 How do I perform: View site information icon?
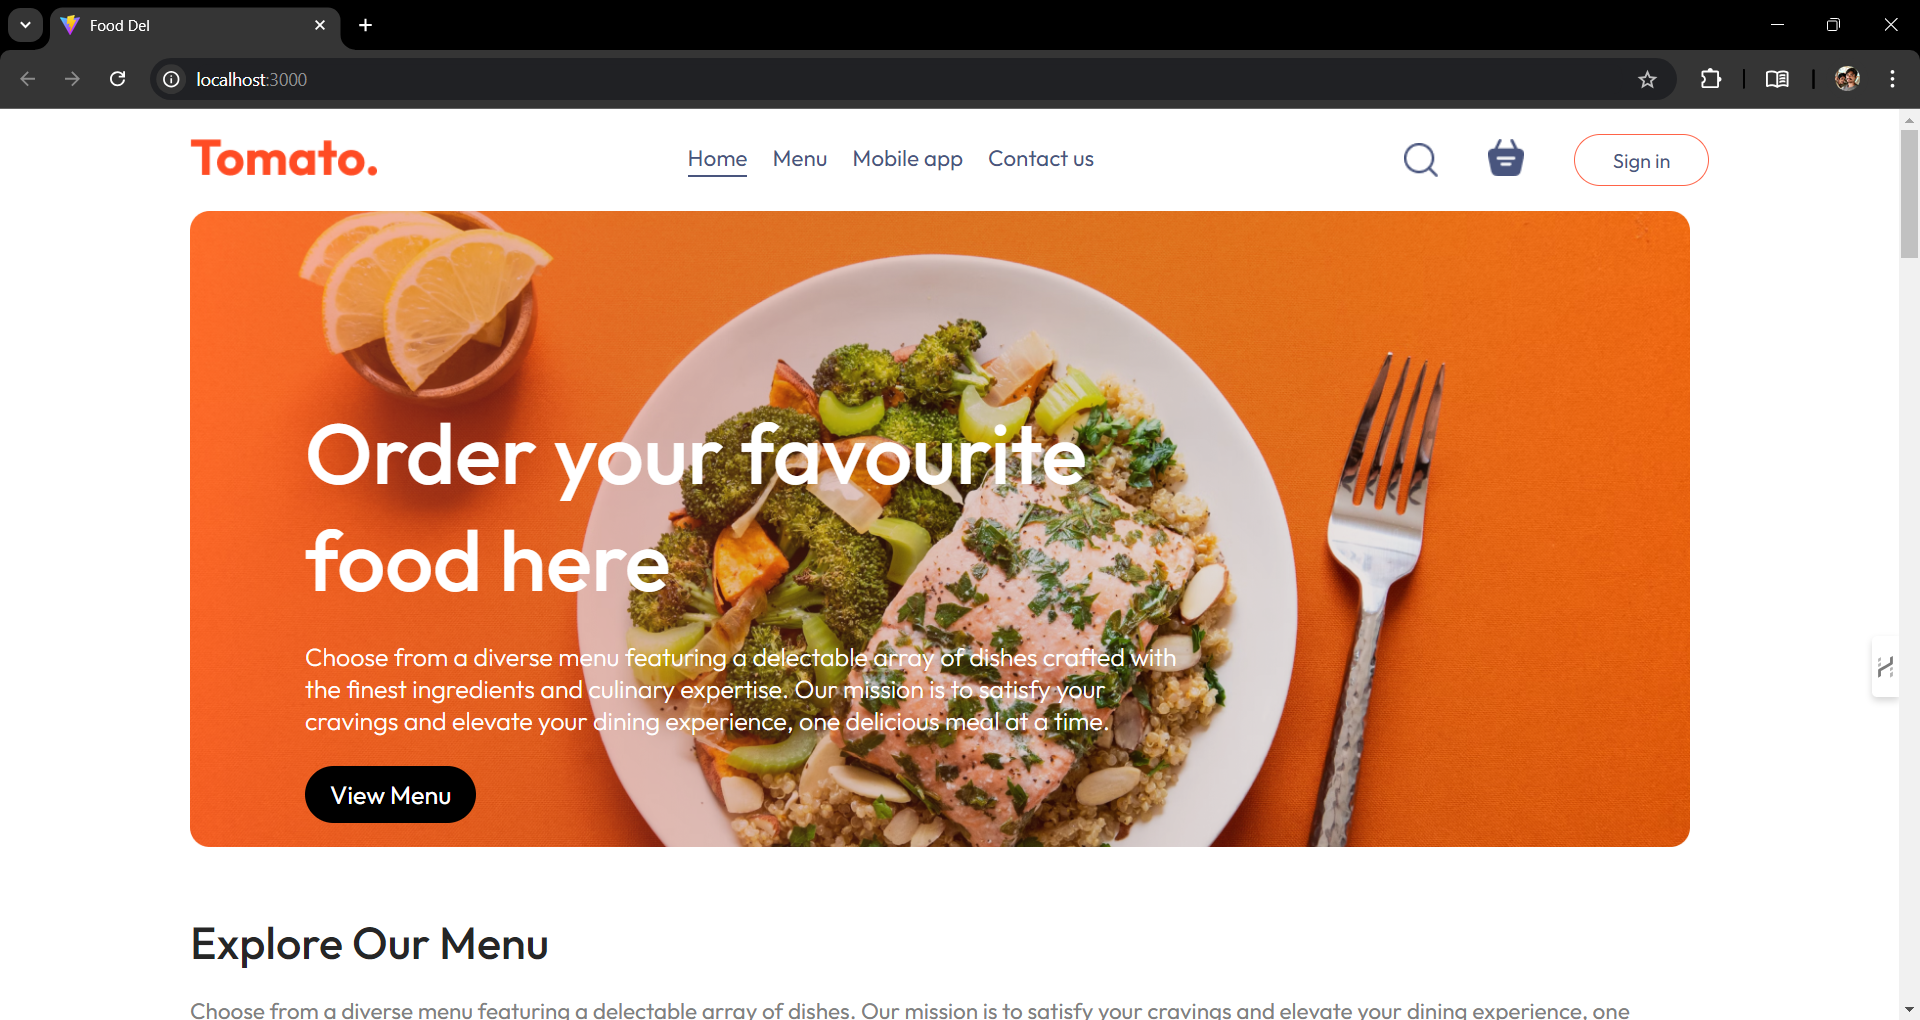pyautogui.click(x=172, y=79)
